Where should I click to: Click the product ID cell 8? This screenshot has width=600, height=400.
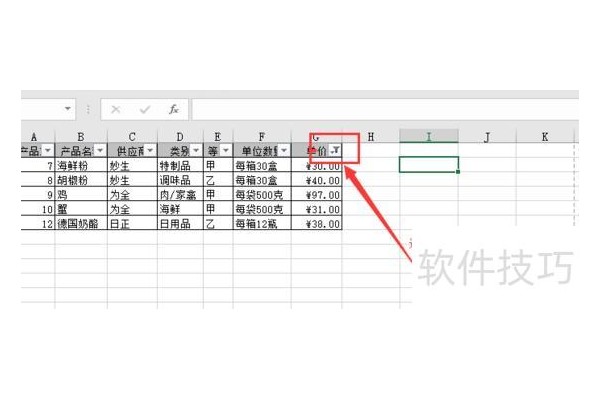coord(38,180)
